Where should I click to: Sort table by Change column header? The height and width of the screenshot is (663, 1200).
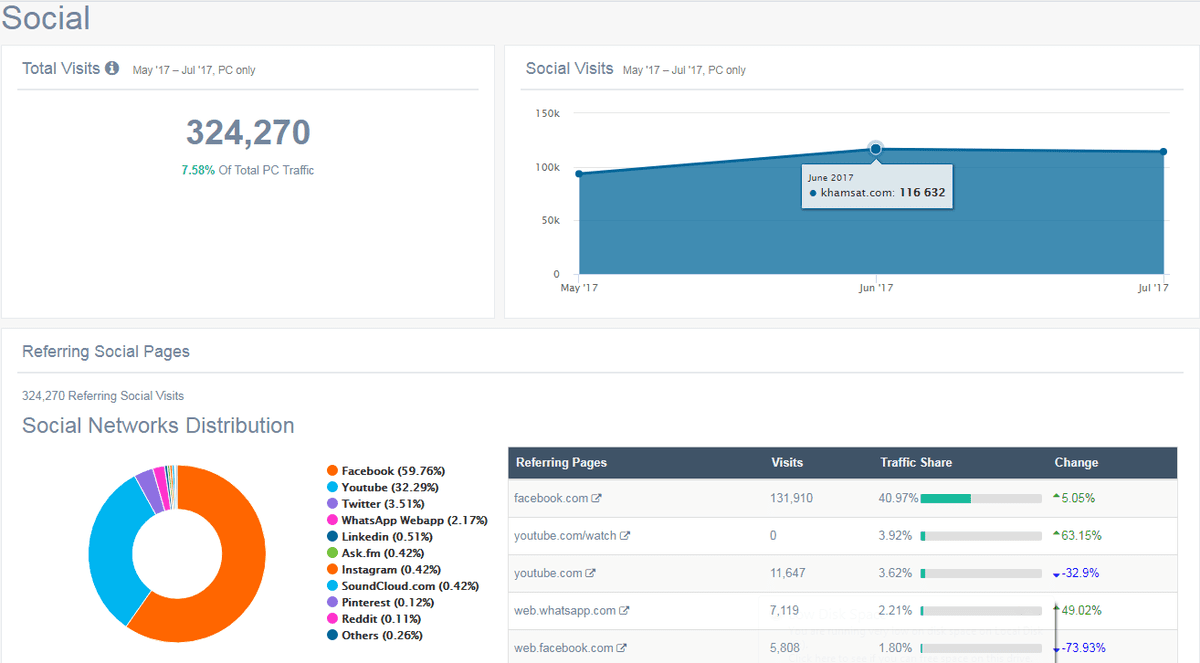click(1076, 463)
